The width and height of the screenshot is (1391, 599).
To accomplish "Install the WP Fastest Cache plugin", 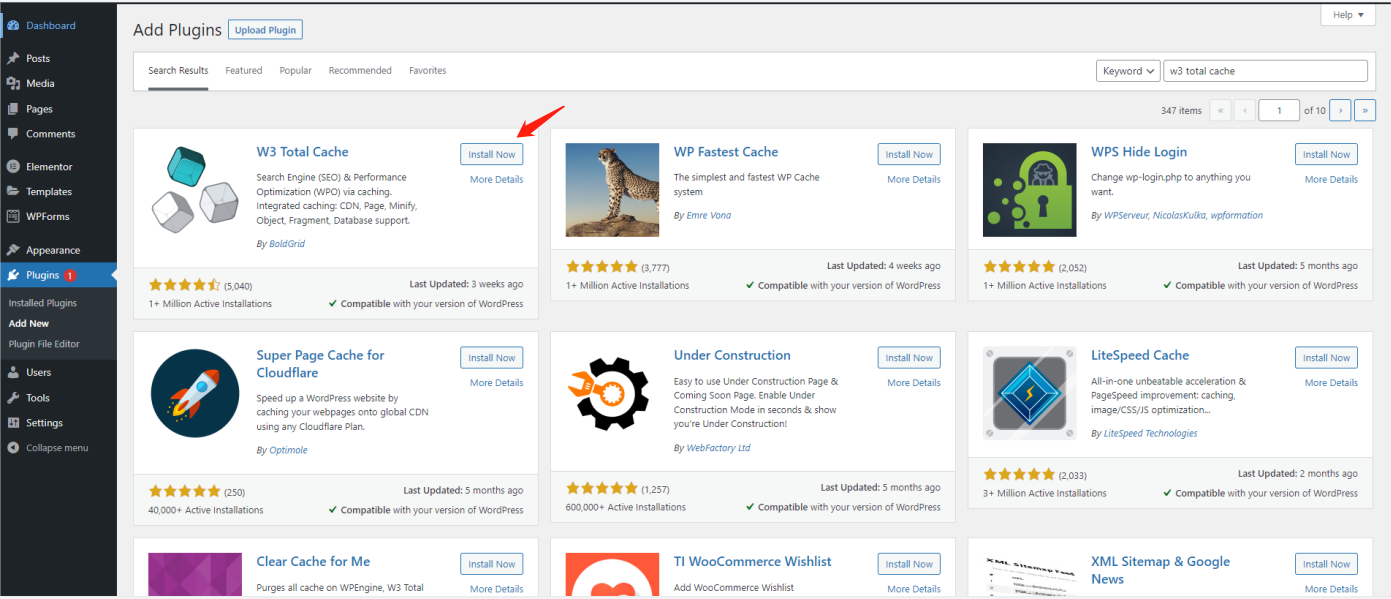I will [x=909, y=154].
